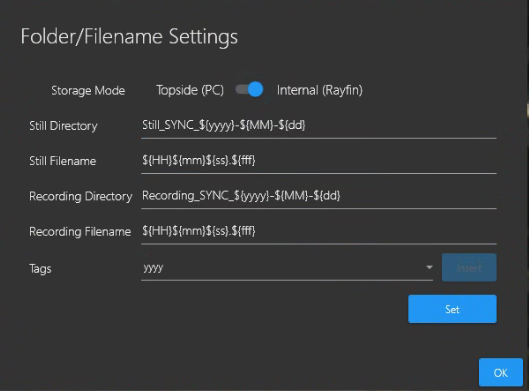The height and width of the screenshot is (391, 529).
Task: Click the Insert button
Action: [x=469, y=268]
